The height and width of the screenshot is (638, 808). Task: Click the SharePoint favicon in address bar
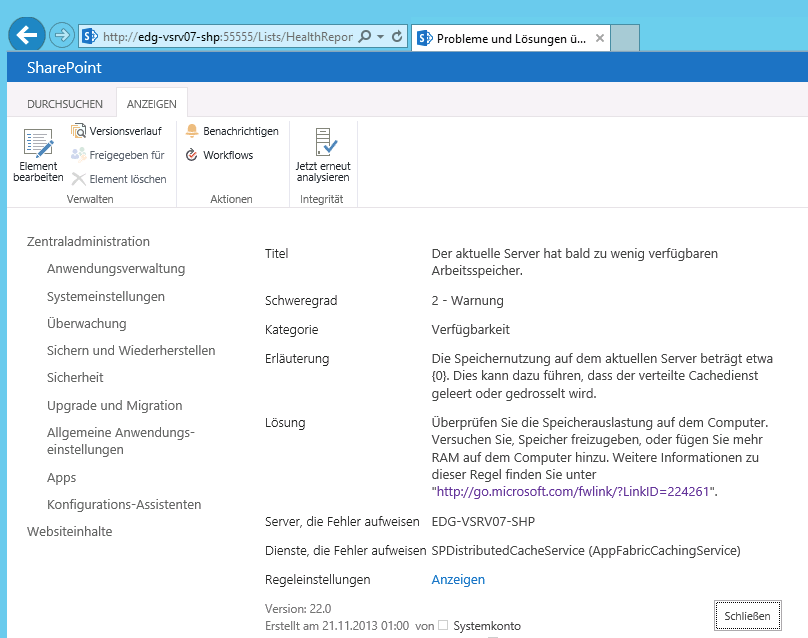pyautogui.click(x=90, y=36)
